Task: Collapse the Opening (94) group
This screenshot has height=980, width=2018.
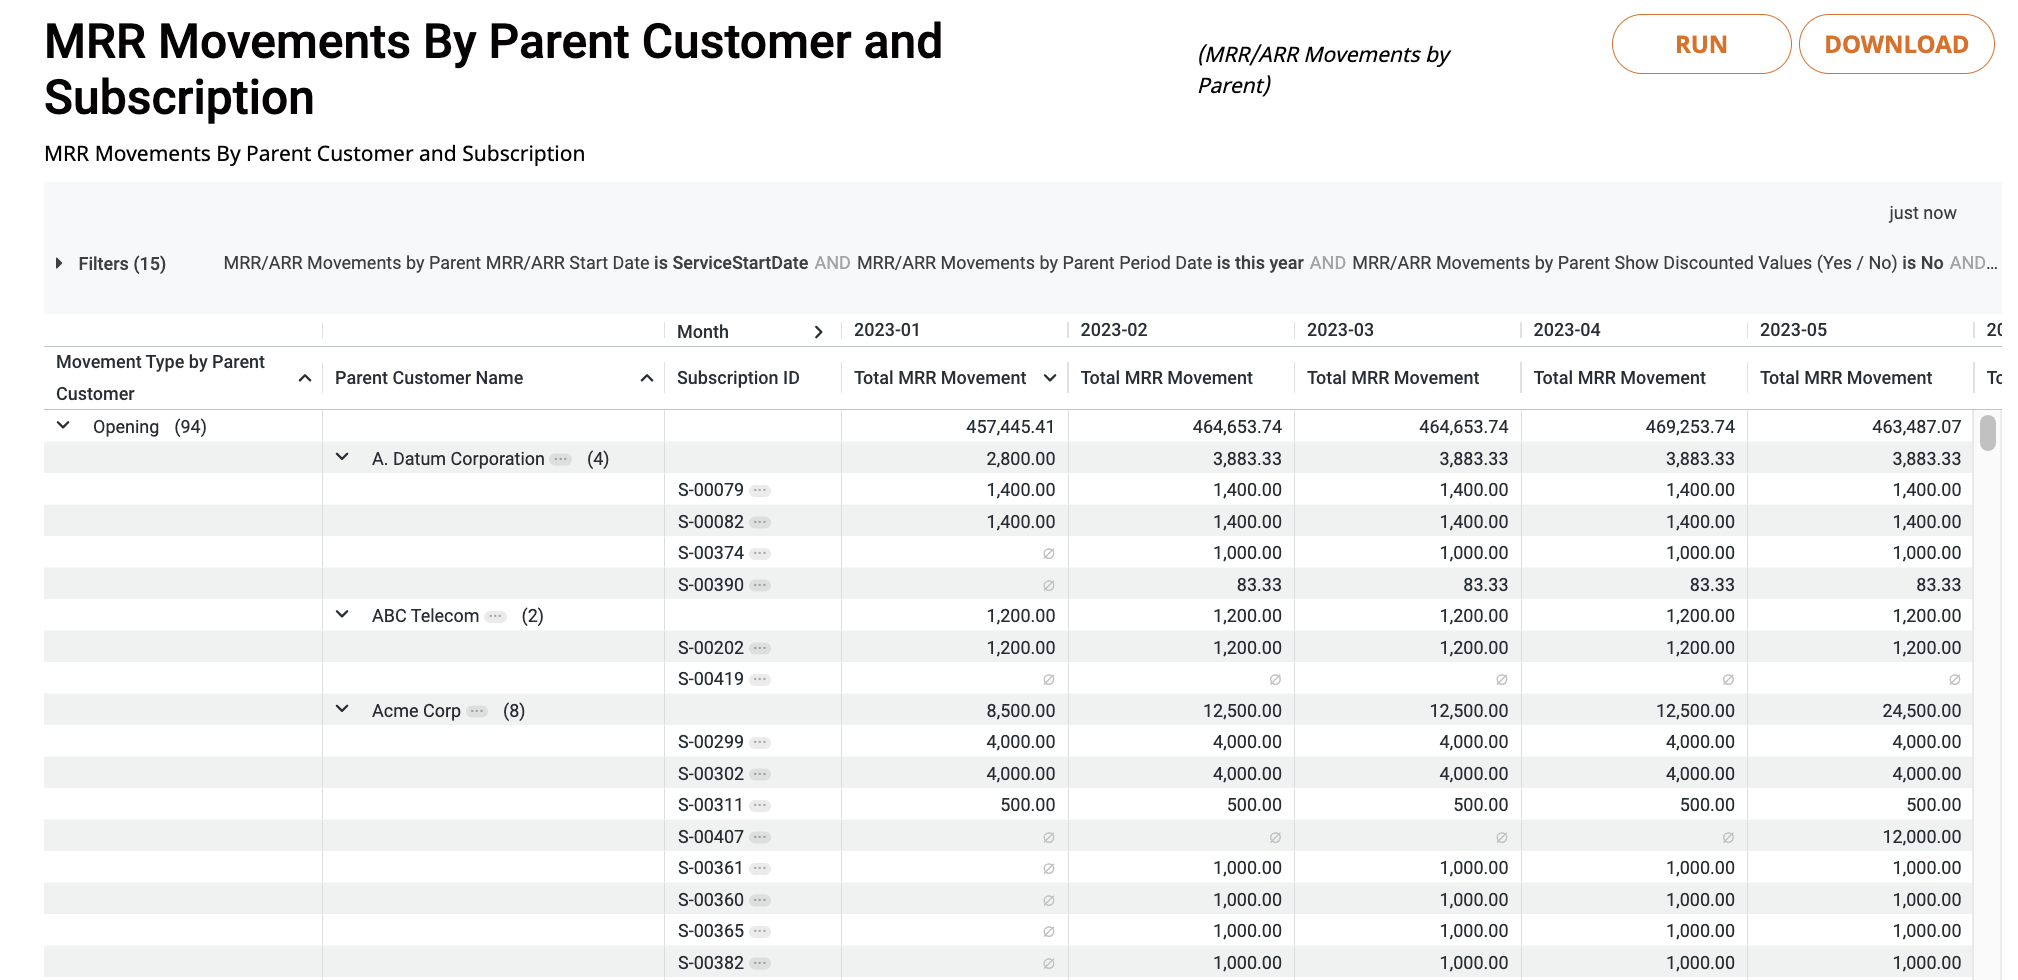Action: coord(63,426)
